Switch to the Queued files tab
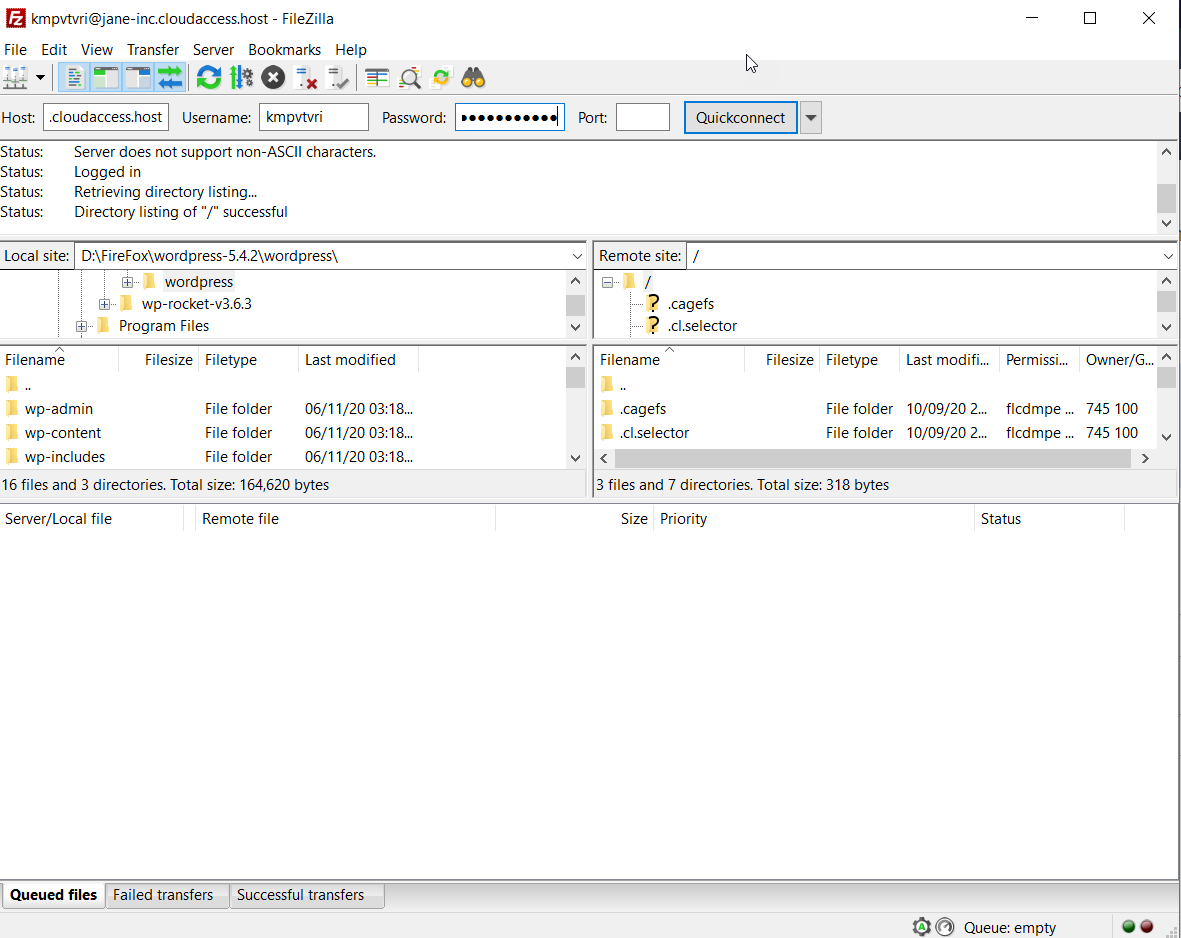 point(53,895)
